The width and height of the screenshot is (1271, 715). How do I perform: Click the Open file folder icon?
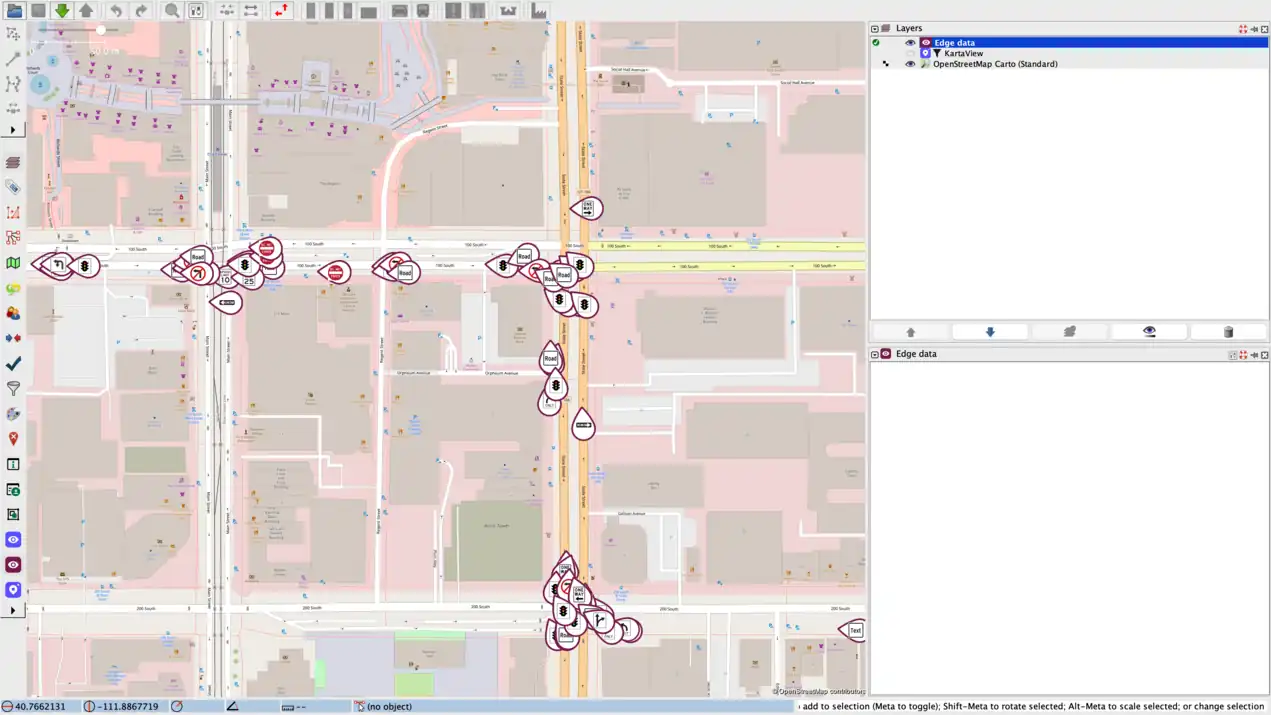14,11
